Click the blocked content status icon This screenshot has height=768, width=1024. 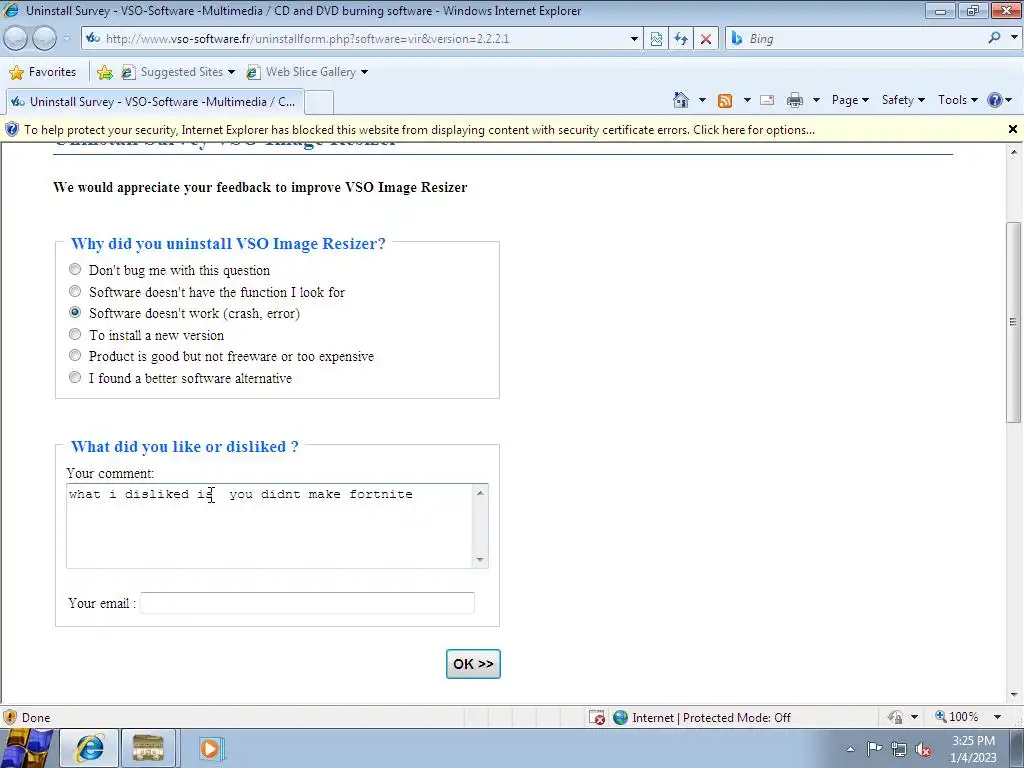[596, 717]
